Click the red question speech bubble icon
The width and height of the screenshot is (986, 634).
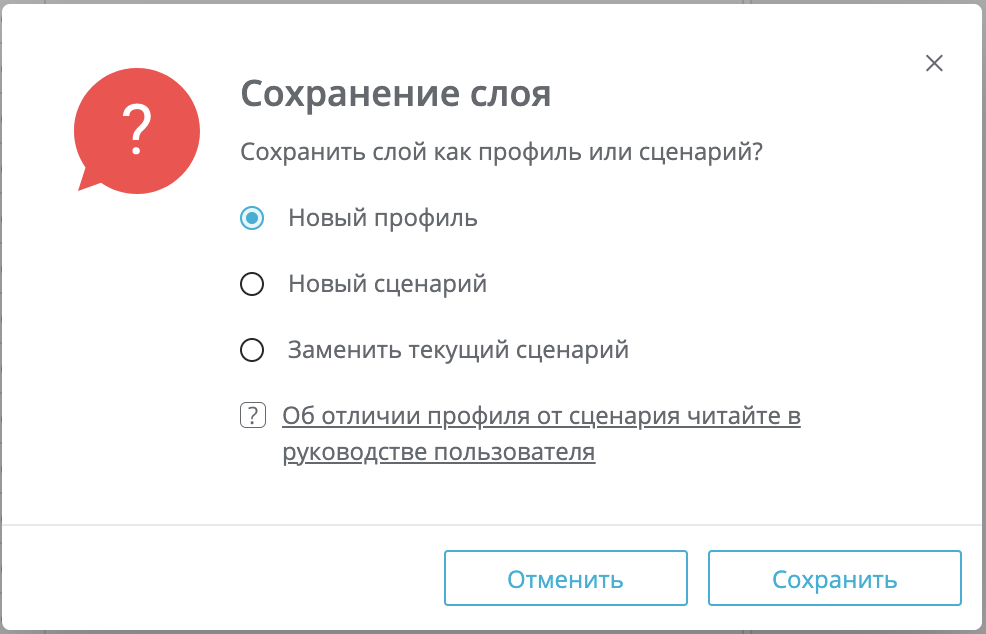click(x=137, y=130)
